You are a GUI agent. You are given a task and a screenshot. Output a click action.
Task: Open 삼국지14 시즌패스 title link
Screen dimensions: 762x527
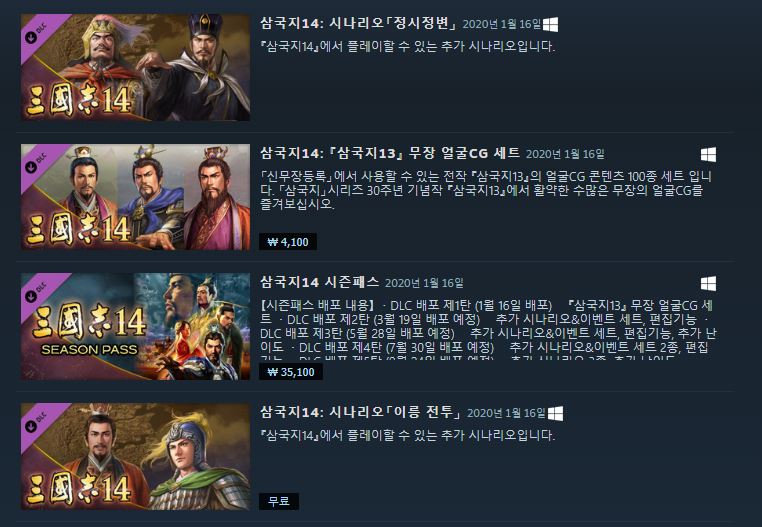[319, 282]
